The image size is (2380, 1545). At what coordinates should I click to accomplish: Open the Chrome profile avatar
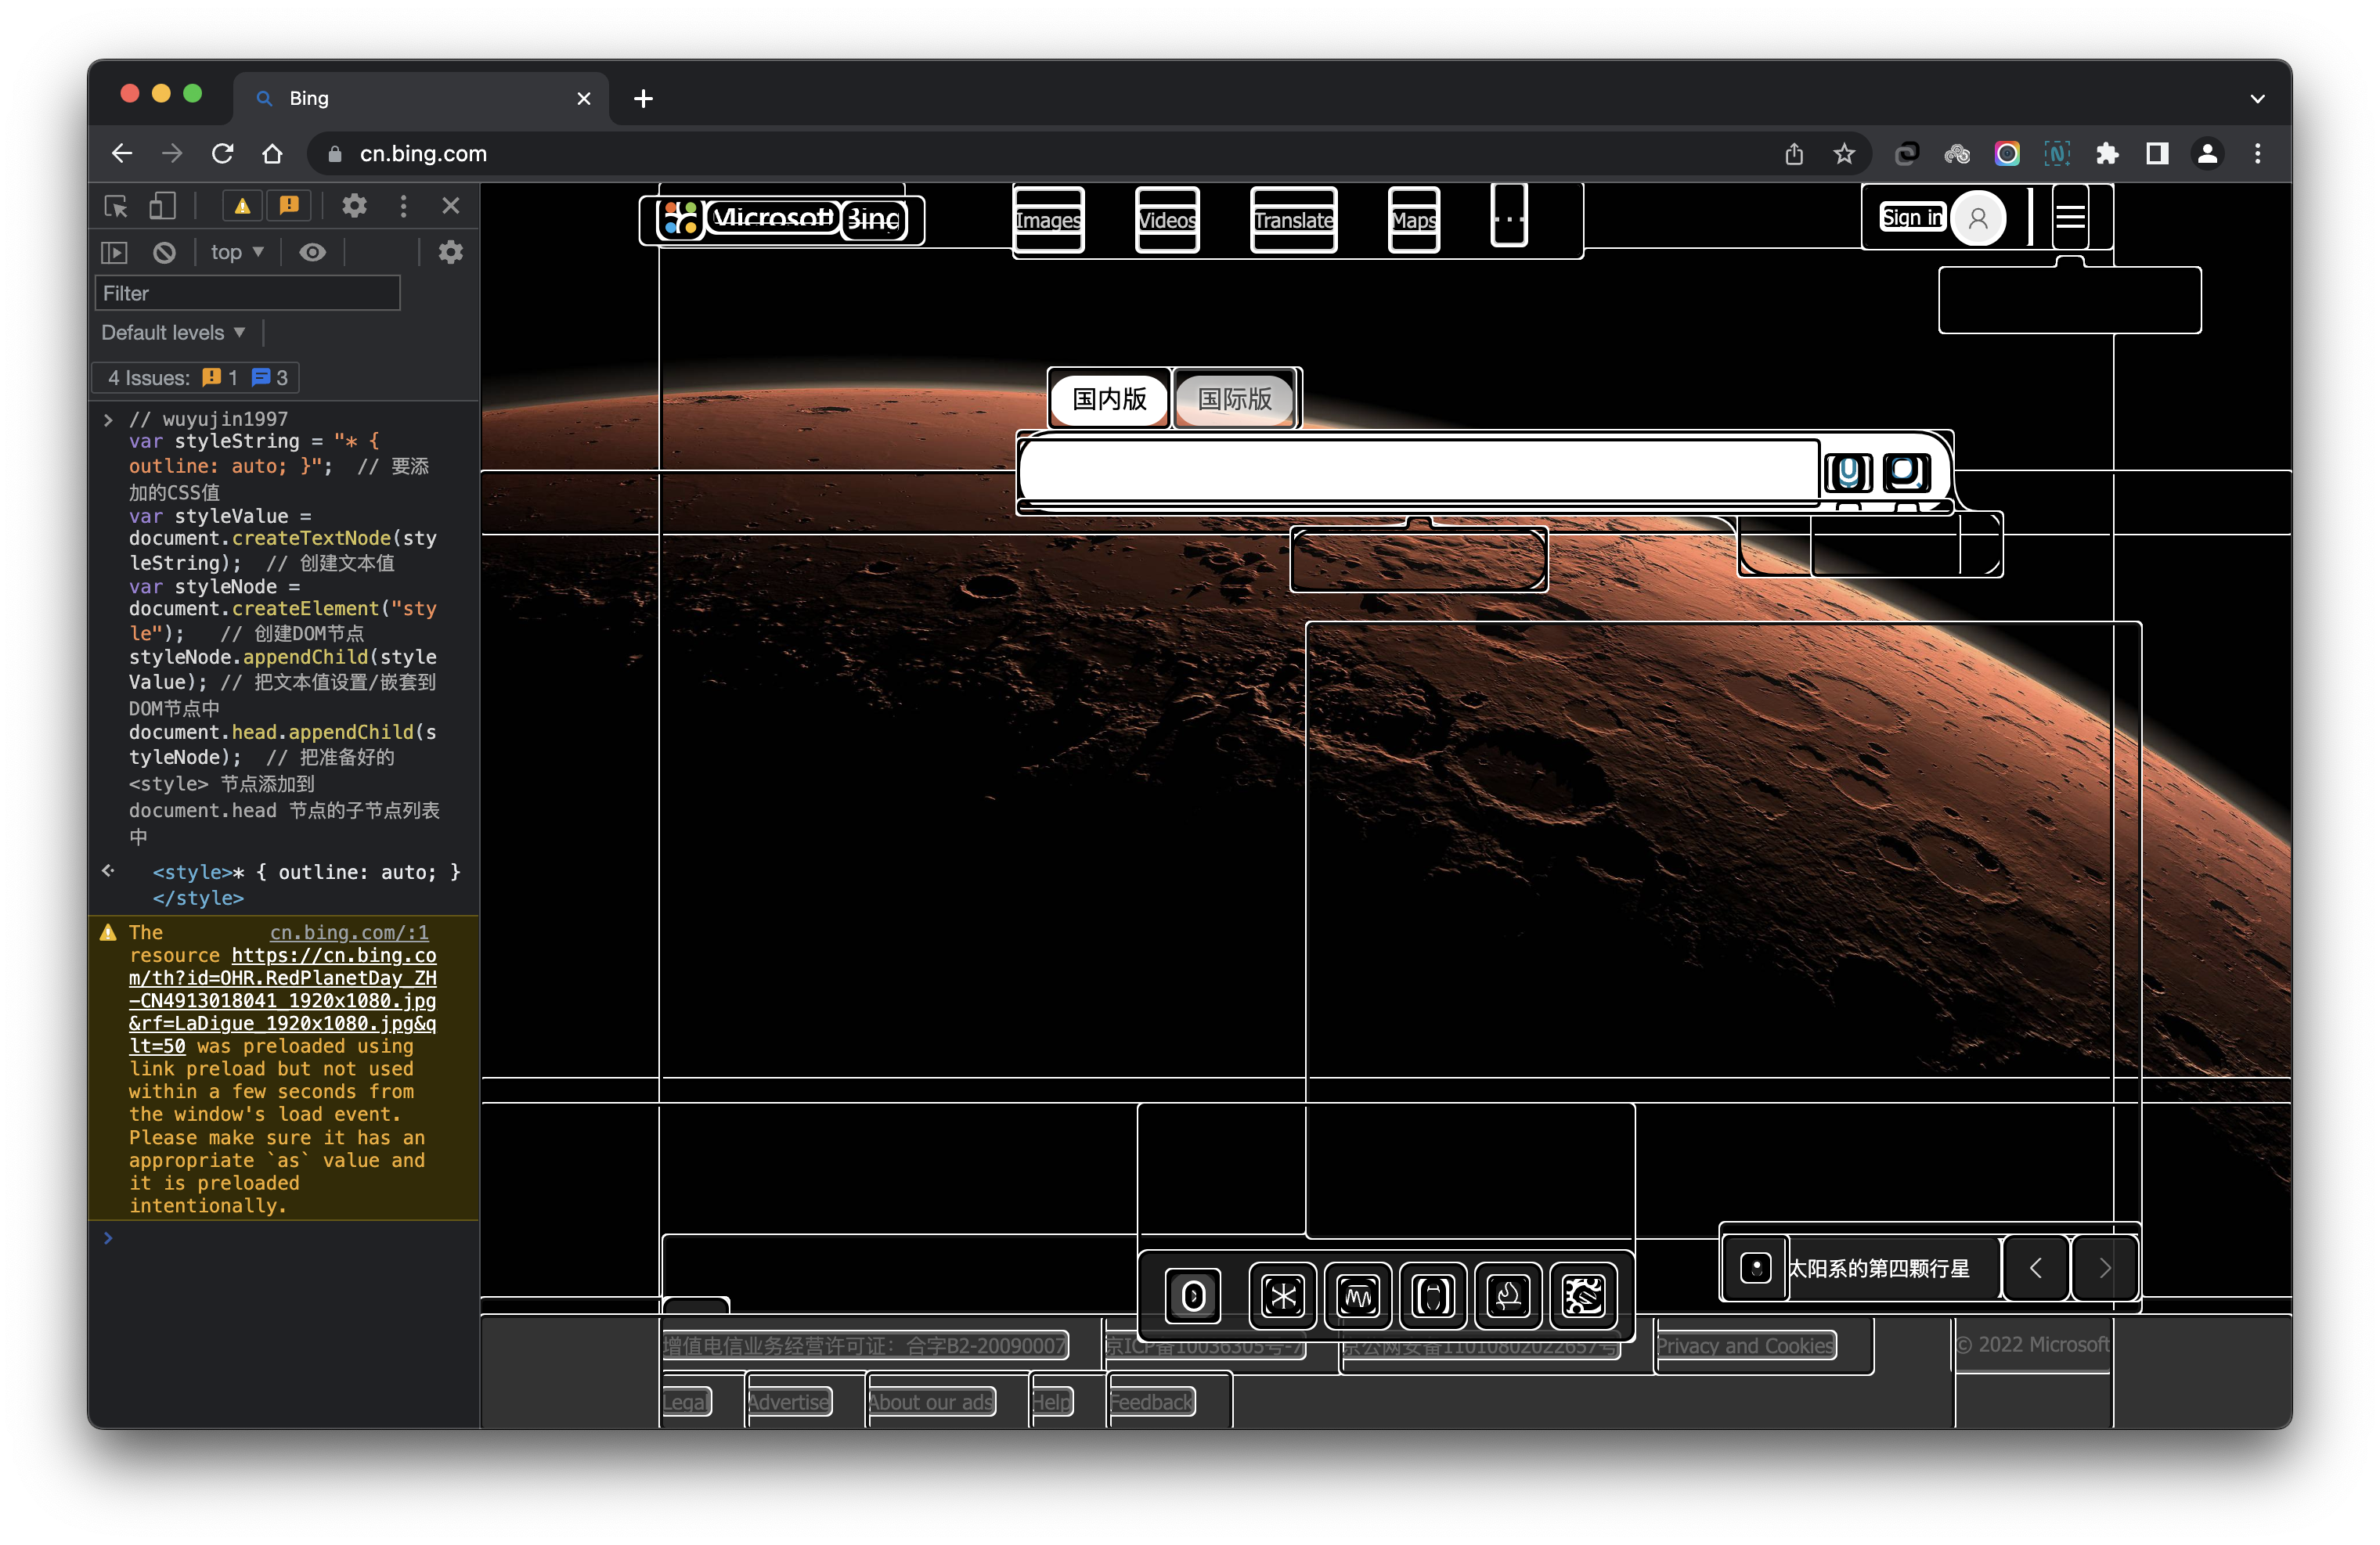pyautogui.click(x=2207, y=154)
